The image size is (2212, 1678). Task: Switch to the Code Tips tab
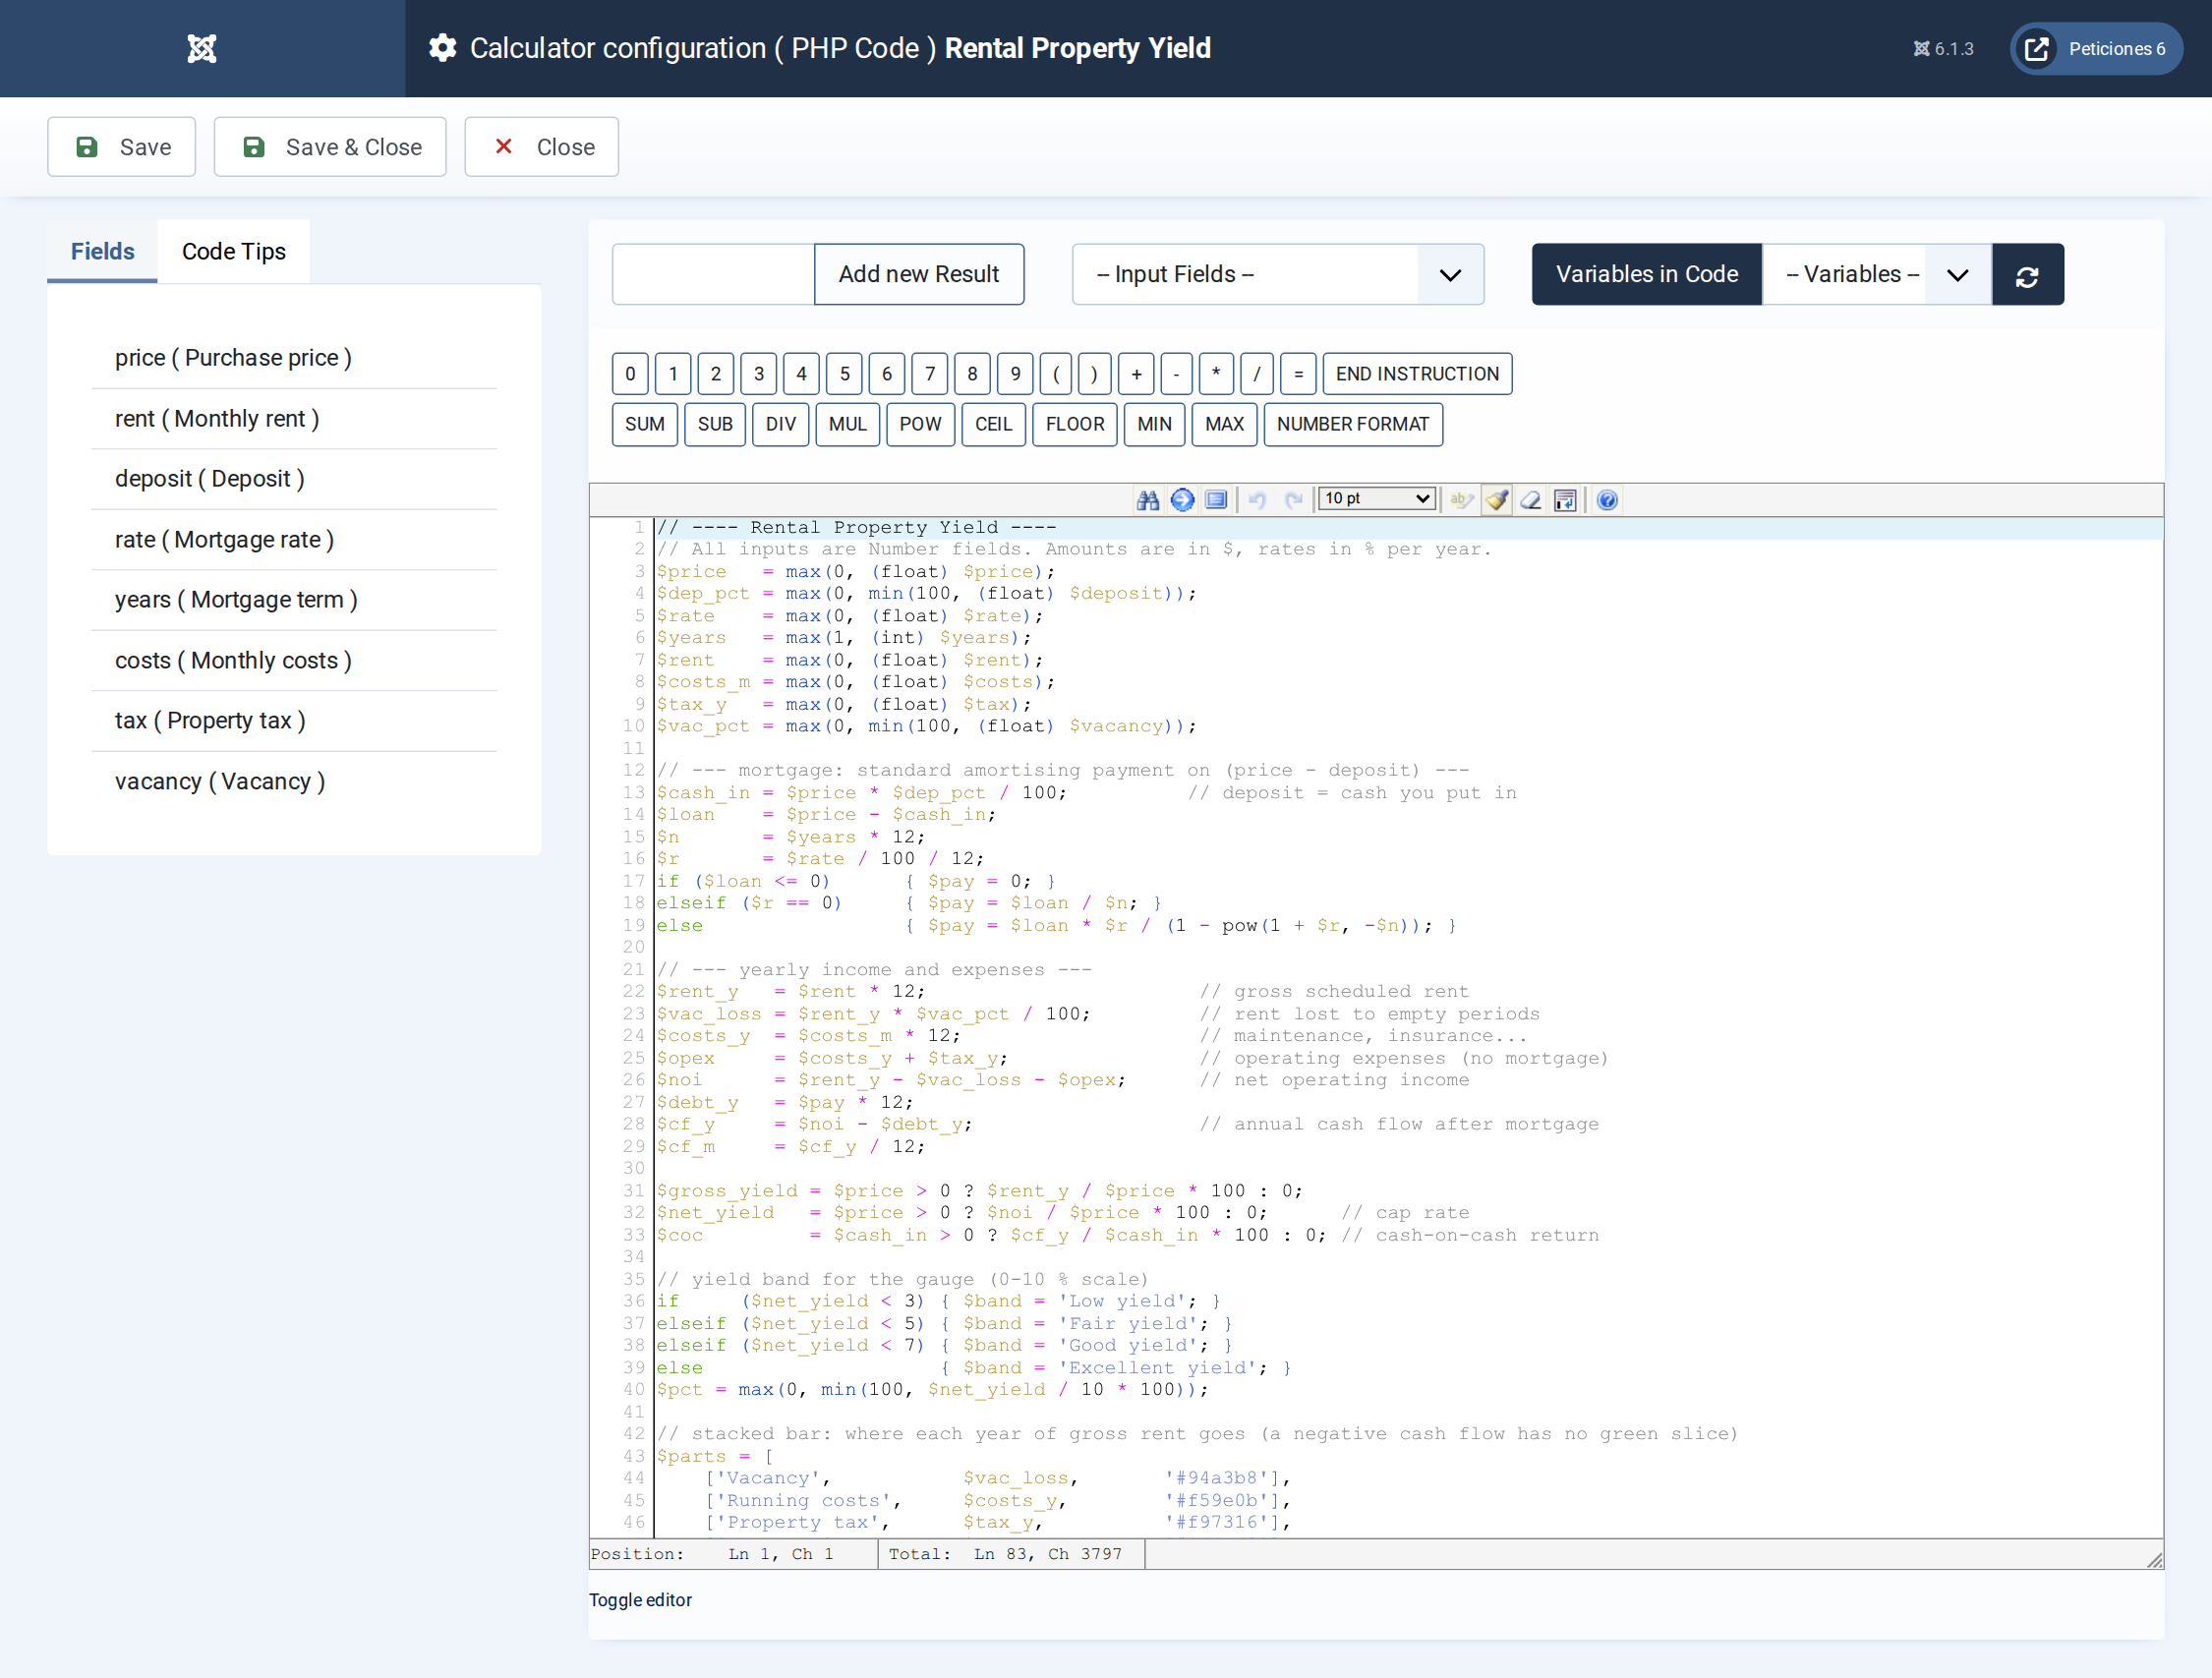(234, 251)
